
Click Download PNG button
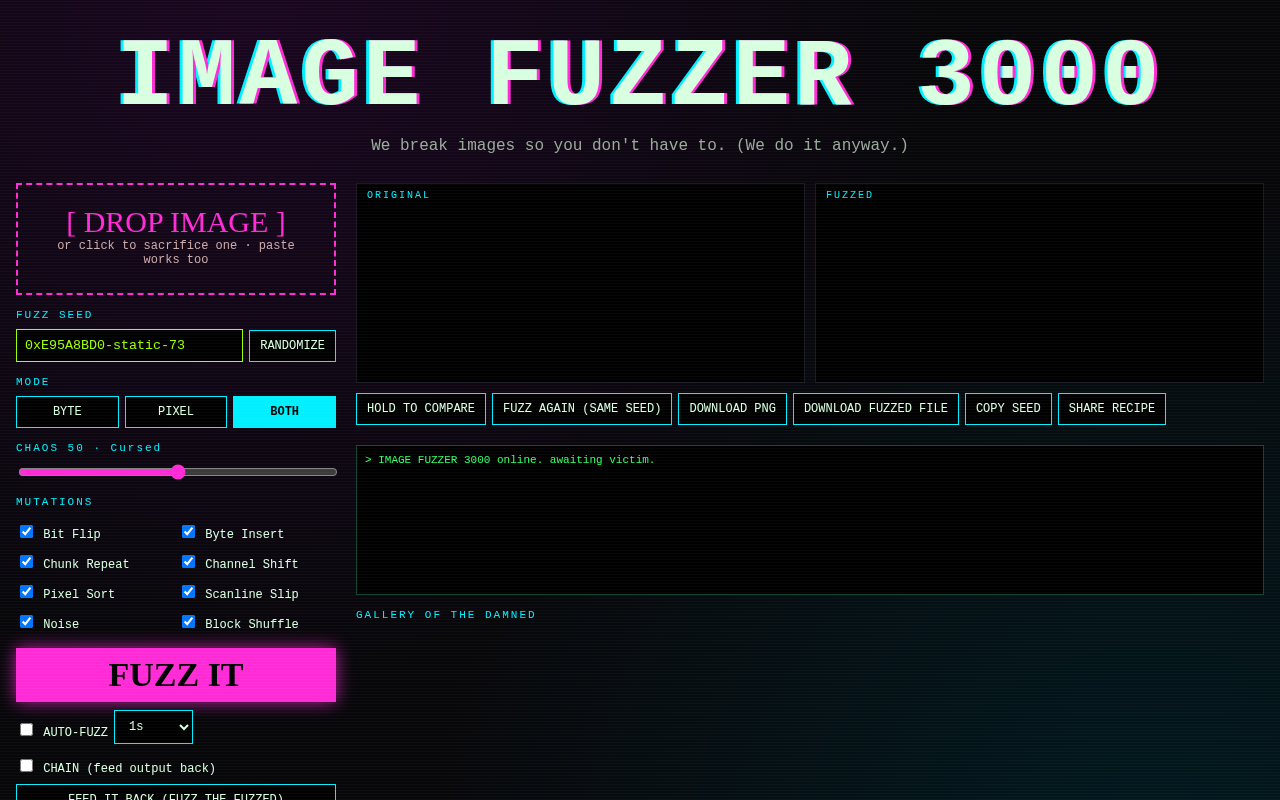(732, 409)
